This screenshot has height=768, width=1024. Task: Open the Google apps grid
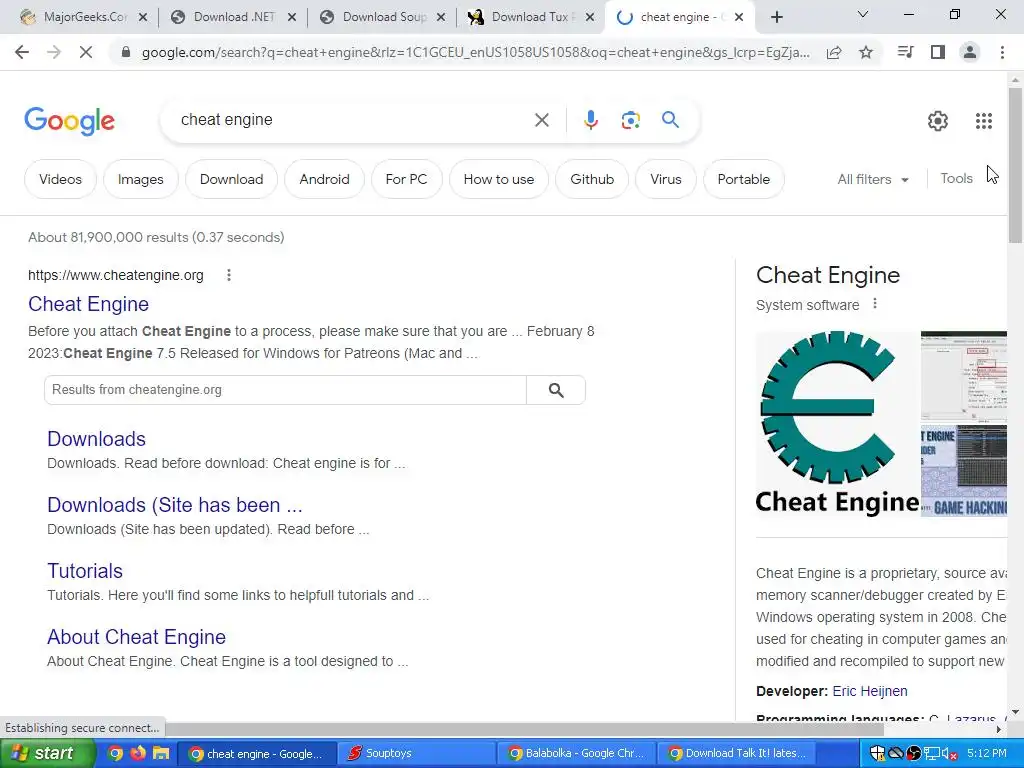pyautogui.click(x=984, y=121)
